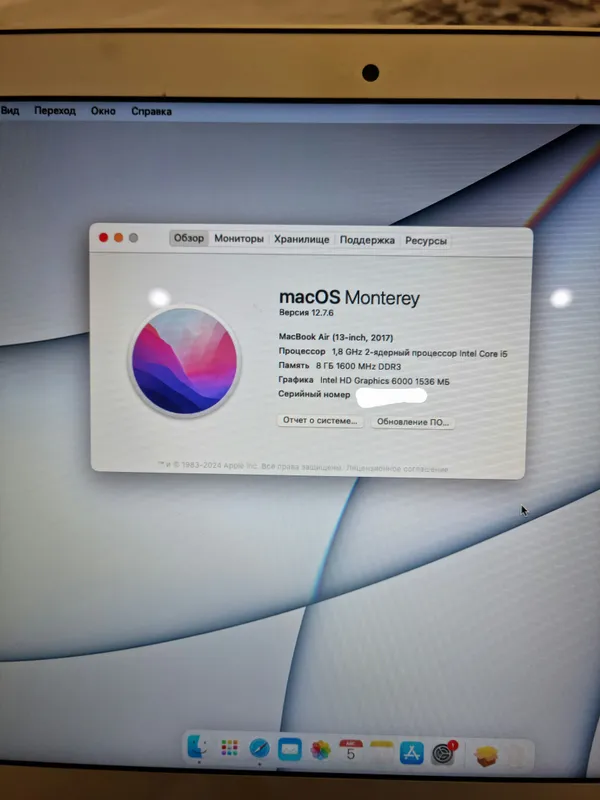600x800 pixels.
Task: Select the Ресурсы tab
Action: pyautogui.click(x=426, y=241)
